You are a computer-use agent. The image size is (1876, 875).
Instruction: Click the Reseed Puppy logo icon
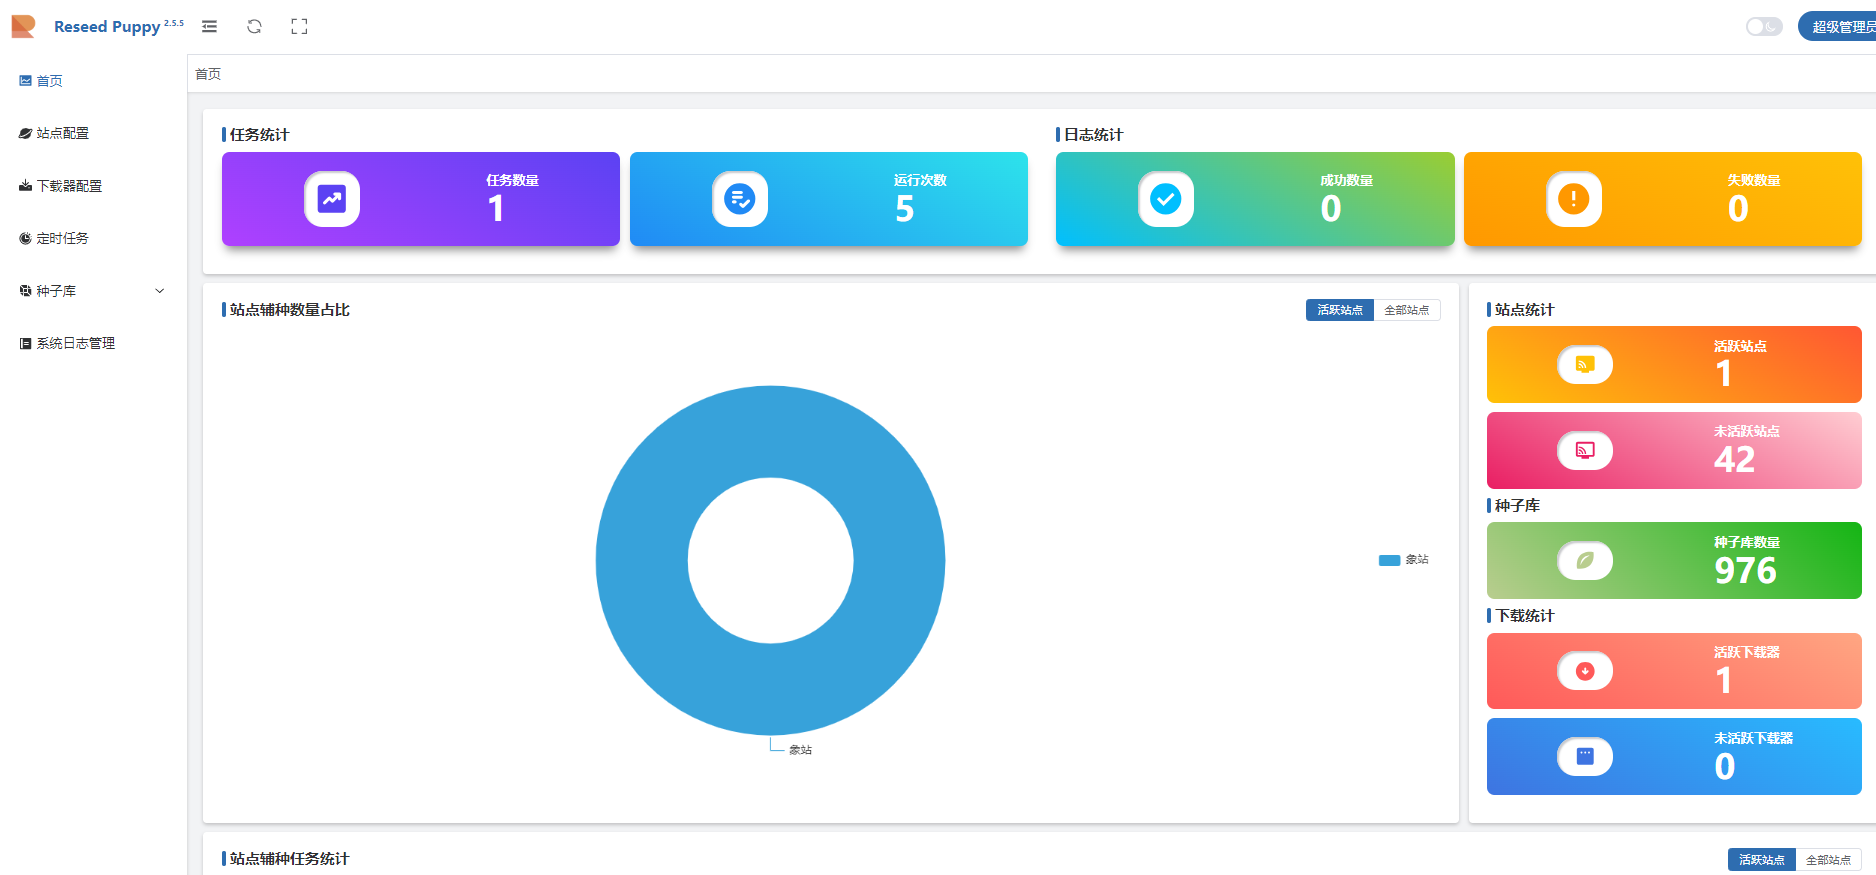[x=23, y=27]
